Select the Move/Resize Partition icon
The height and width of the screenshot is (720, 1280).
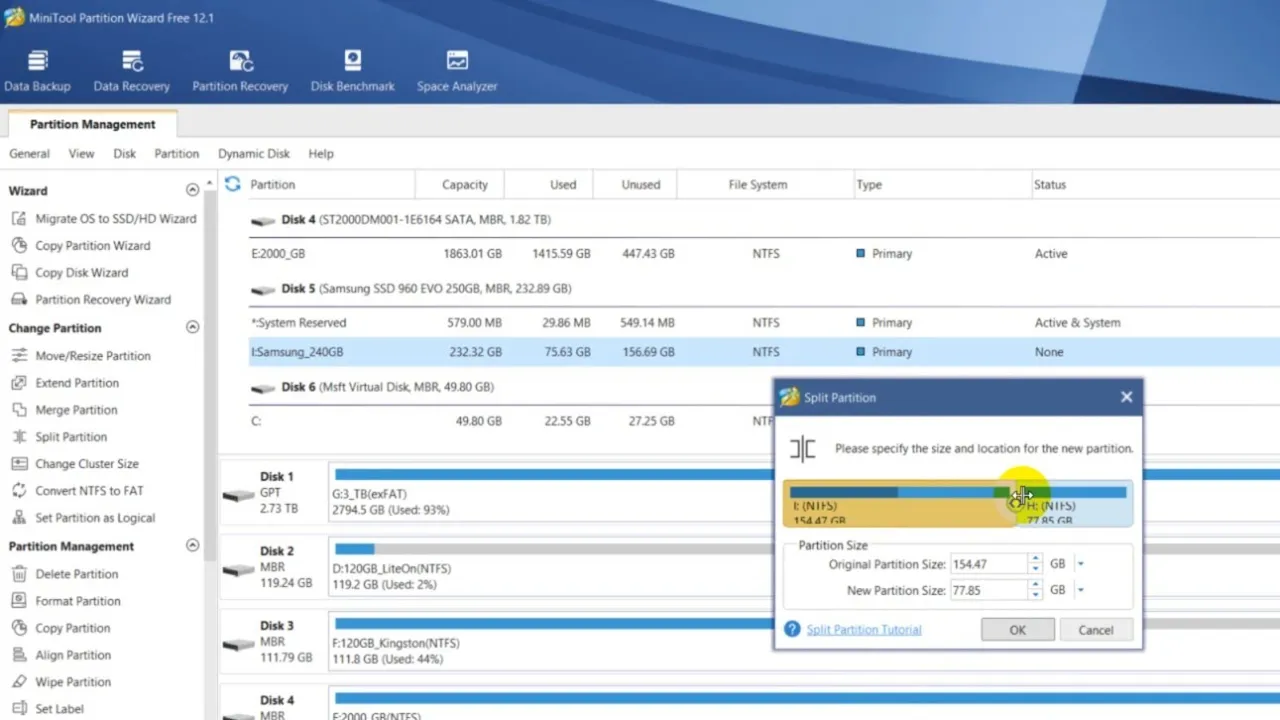[x=19, y=355]
